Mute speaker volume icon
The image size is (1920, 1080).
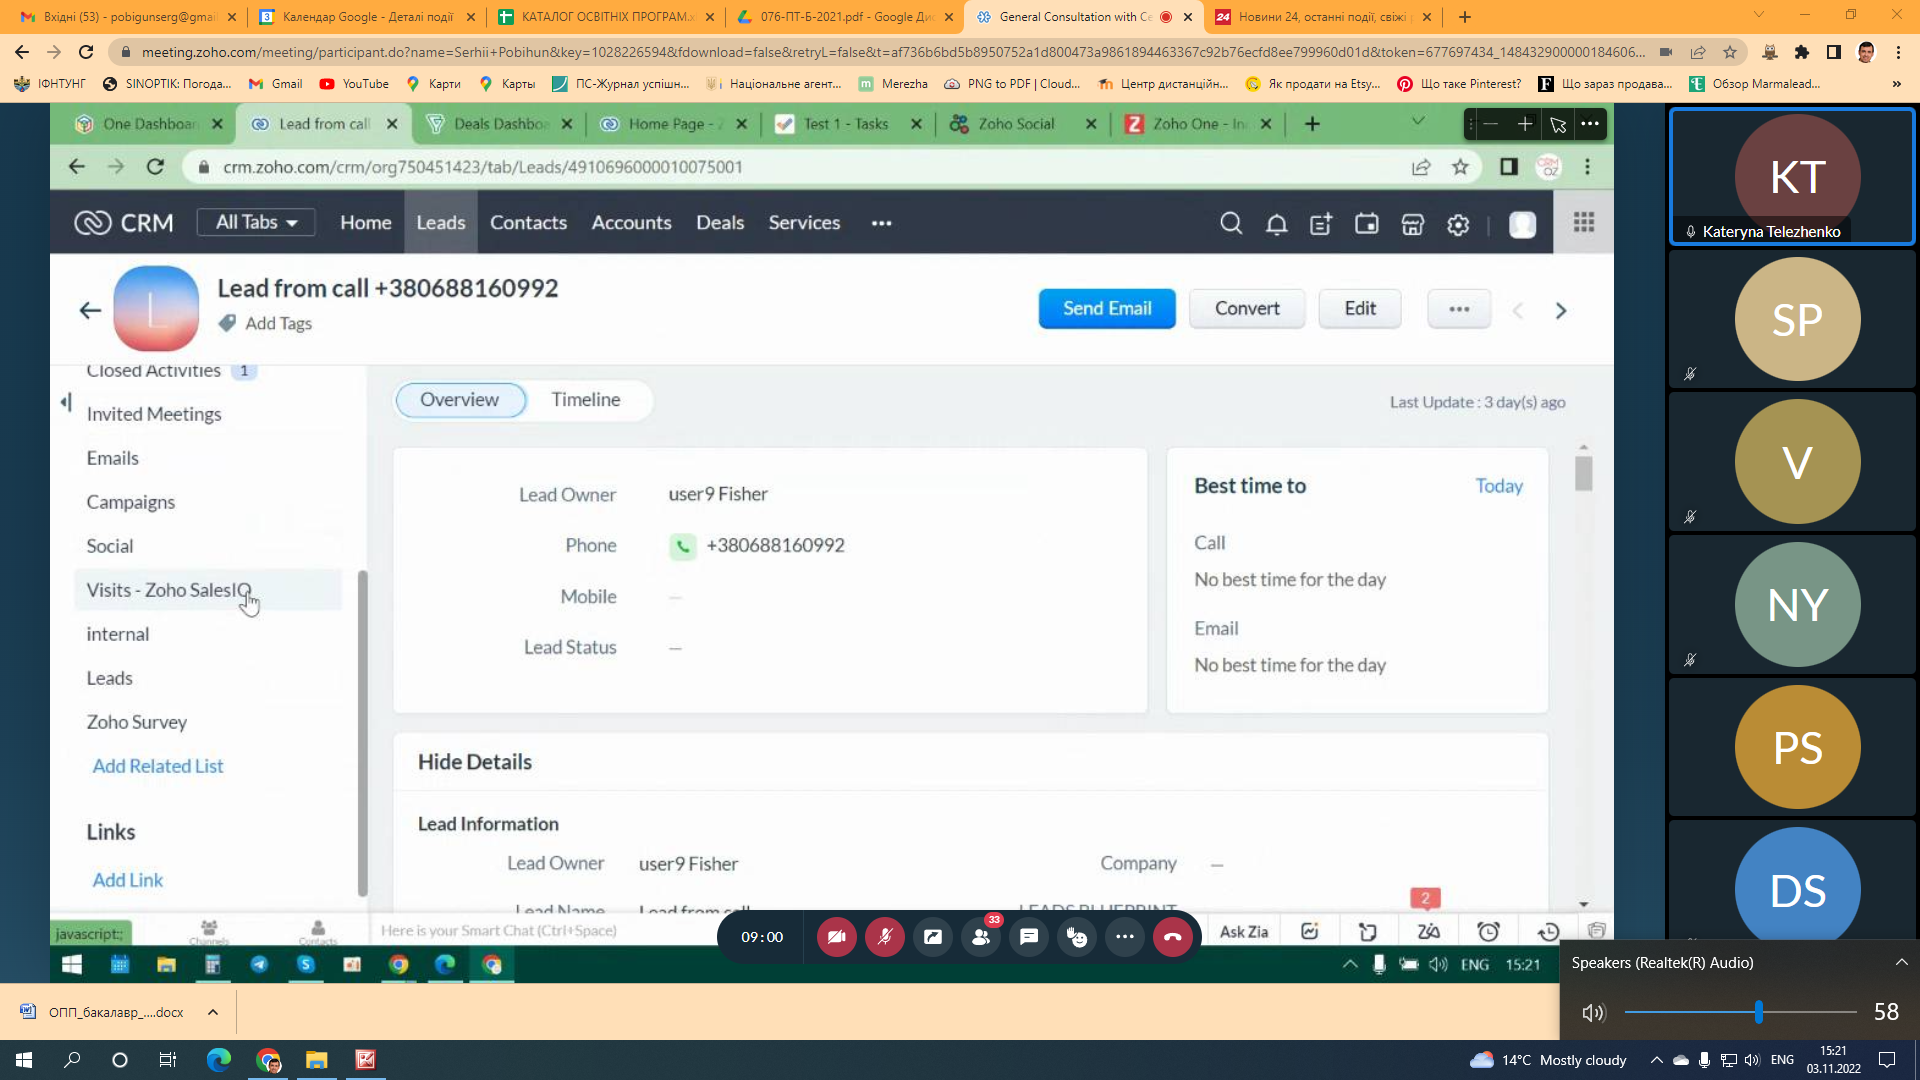[x=1593, y=1012]
